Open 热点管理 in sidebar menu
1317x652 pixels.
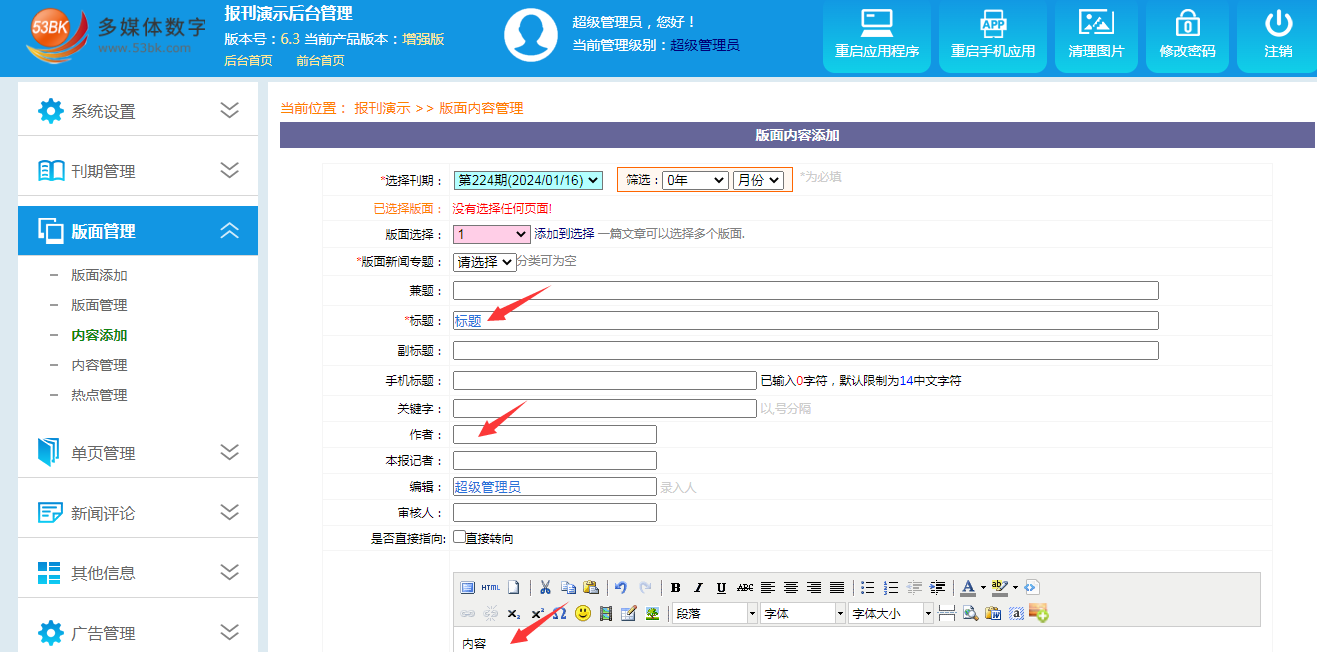[99, 395]
